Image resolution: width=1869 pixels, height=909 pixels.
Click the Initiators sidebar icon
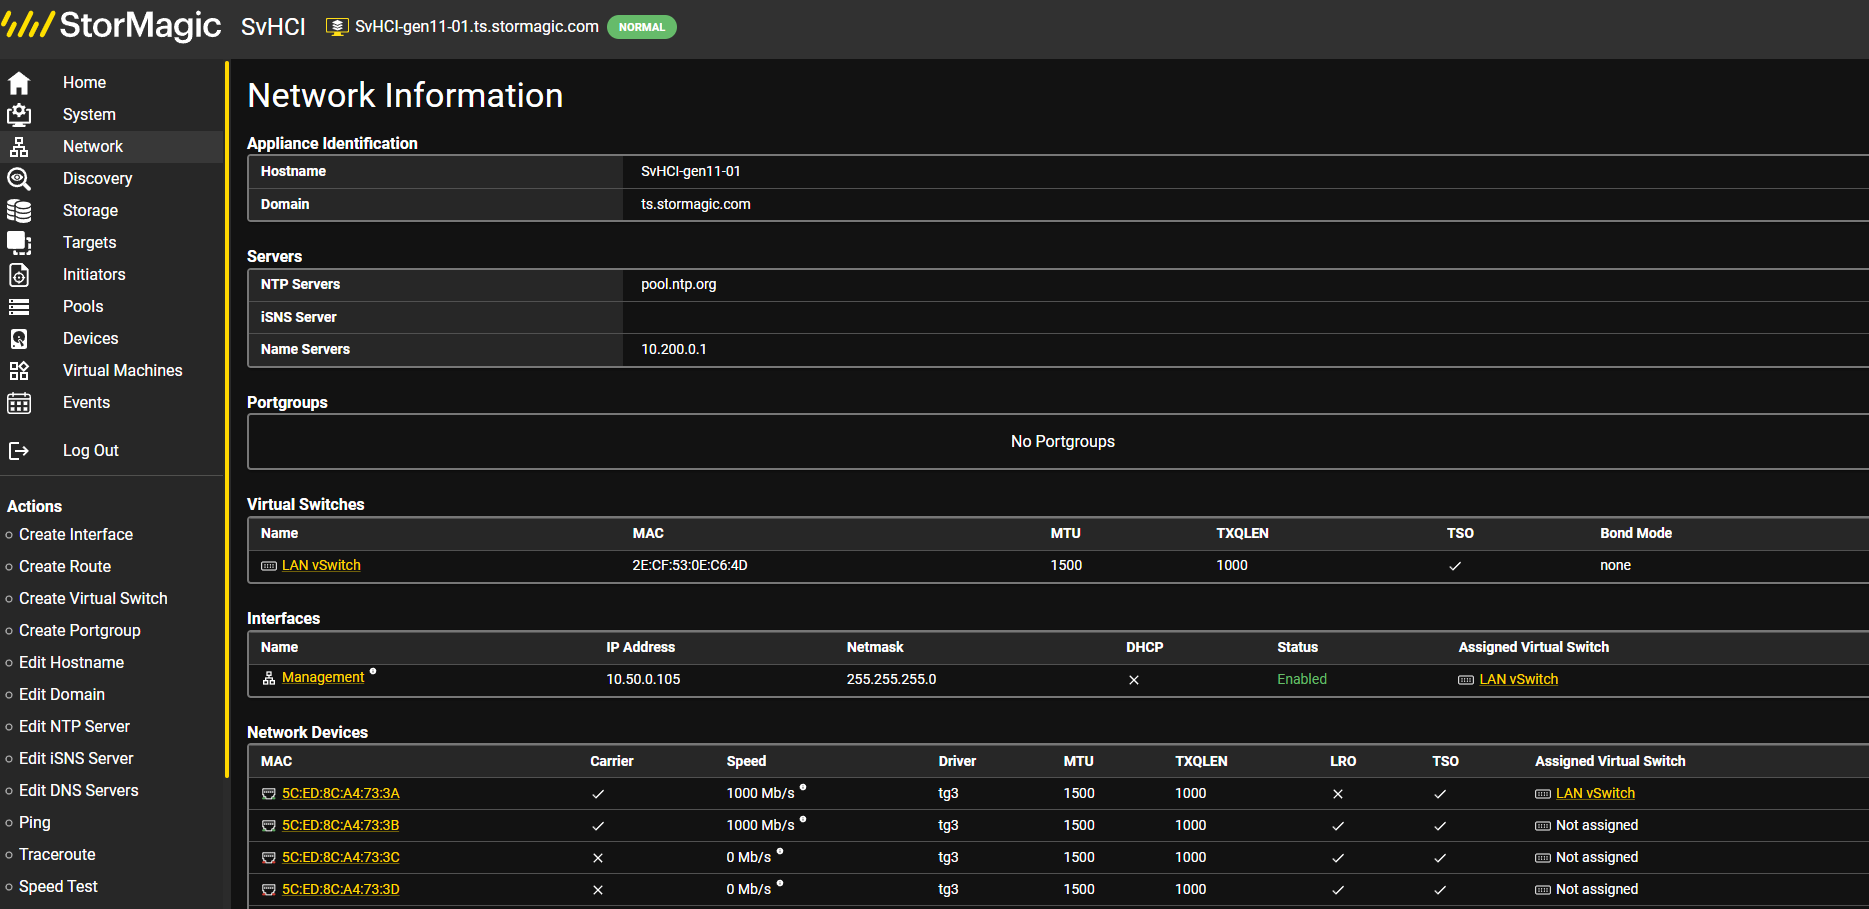19,275
